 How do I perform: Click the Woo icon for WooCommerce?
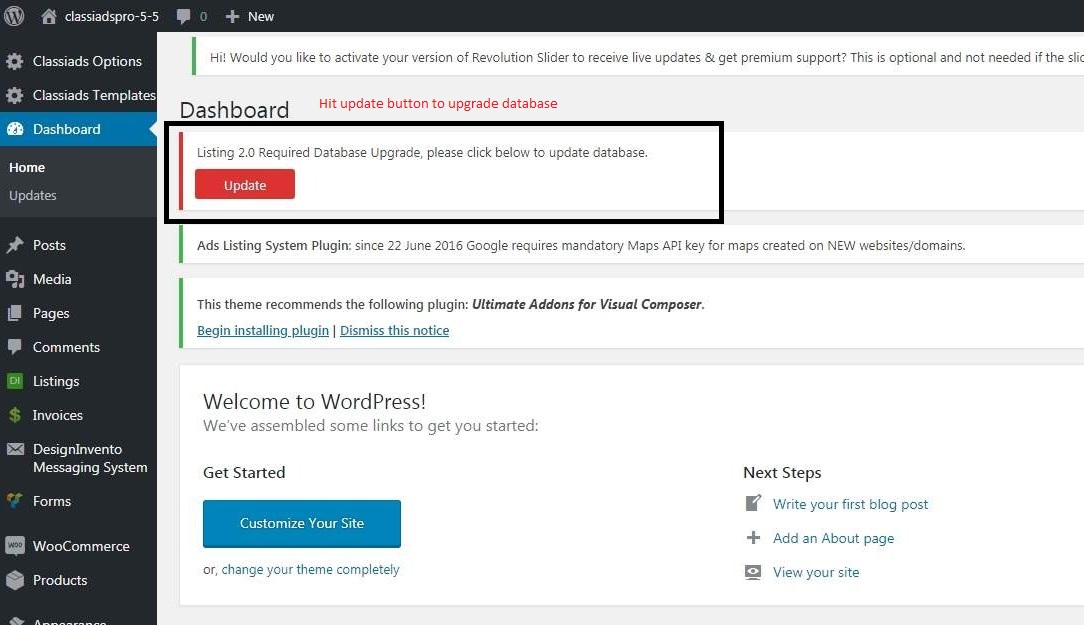(x=15, y=546)
